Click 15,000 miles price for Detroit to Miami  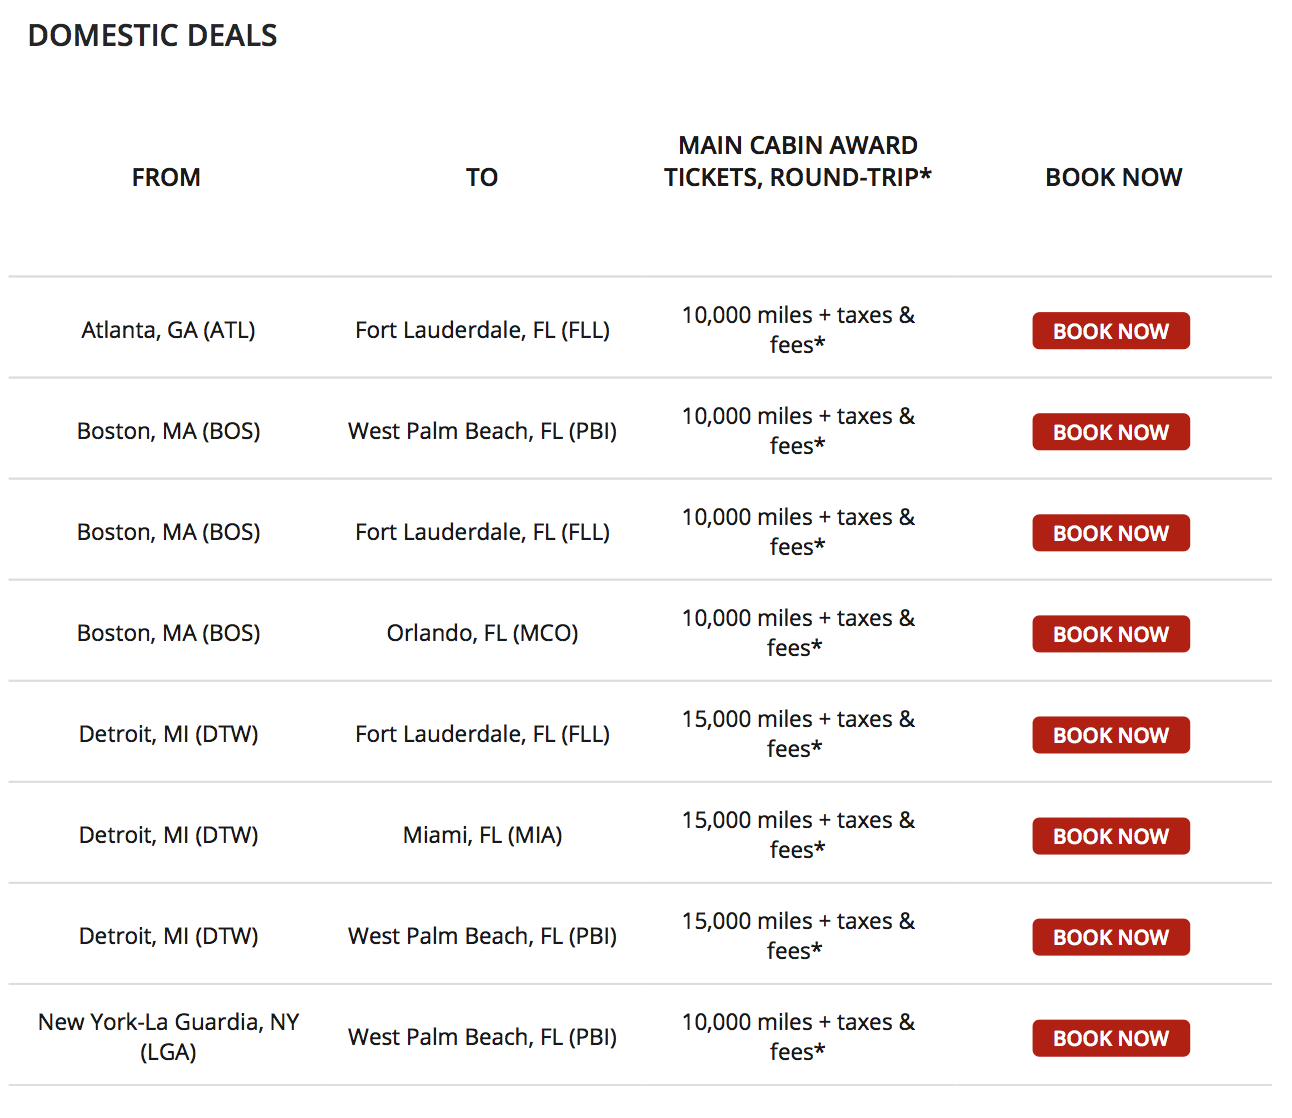coord(798,835)
